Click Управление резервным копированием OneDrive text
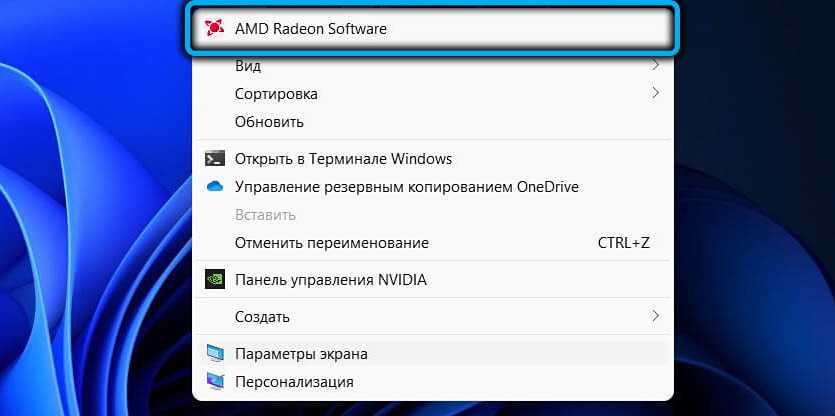 pyautogui.click(x=406, y=187)
